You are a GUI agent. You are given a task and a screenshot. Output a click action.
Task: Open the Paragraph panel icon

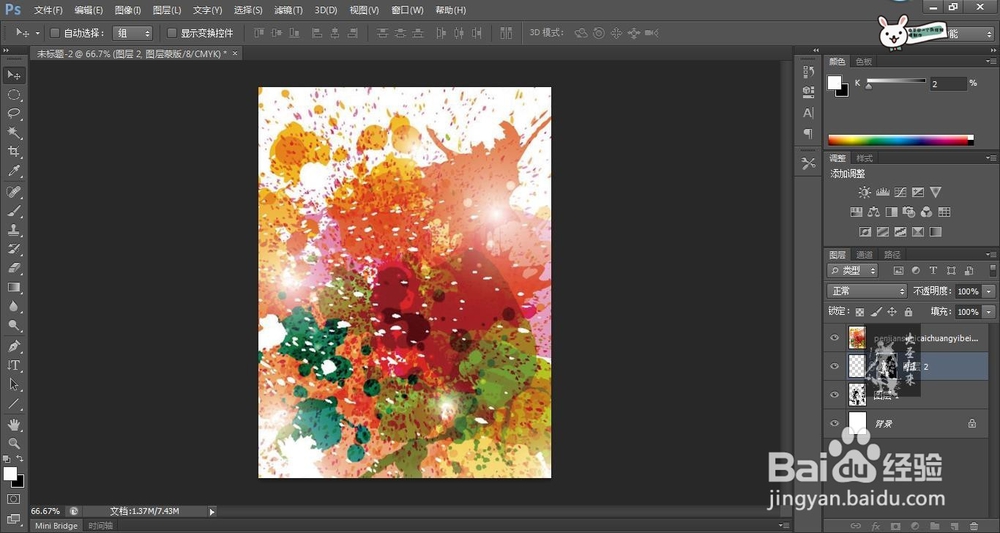click(x=809, y=133)
